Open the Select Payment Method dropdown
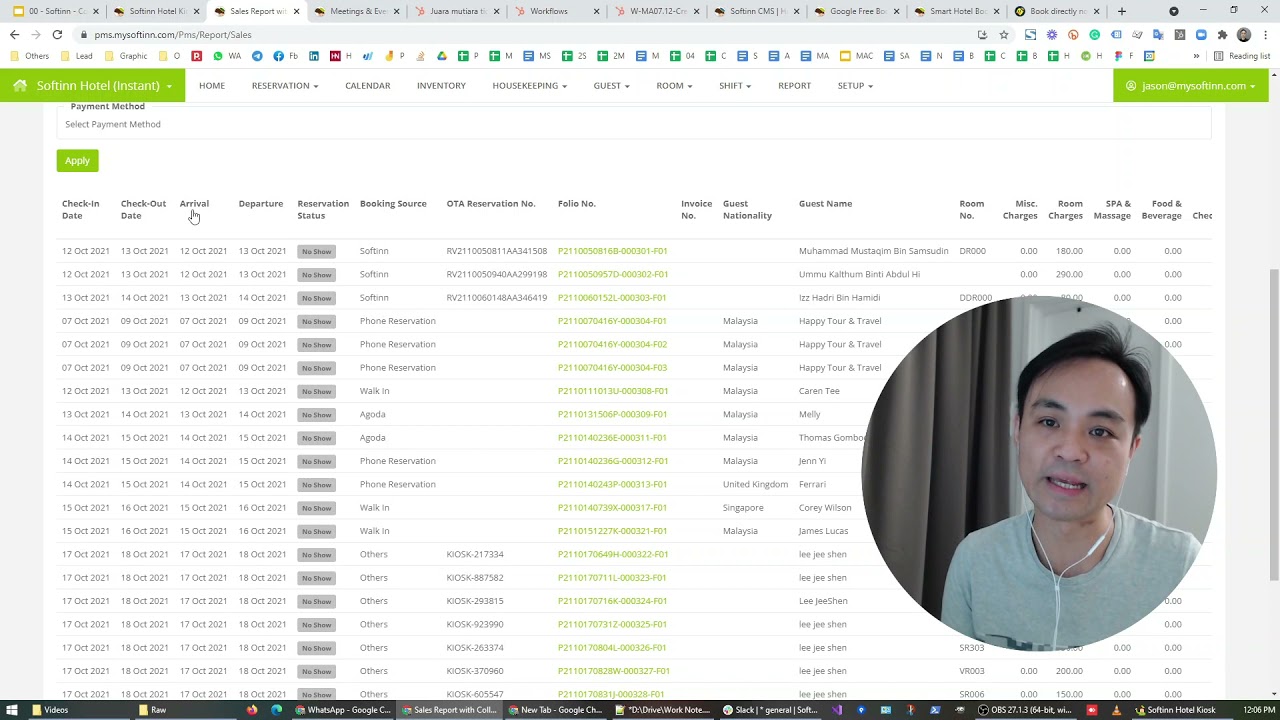This screenshot has width=1280, height=720. click(634, 124)
